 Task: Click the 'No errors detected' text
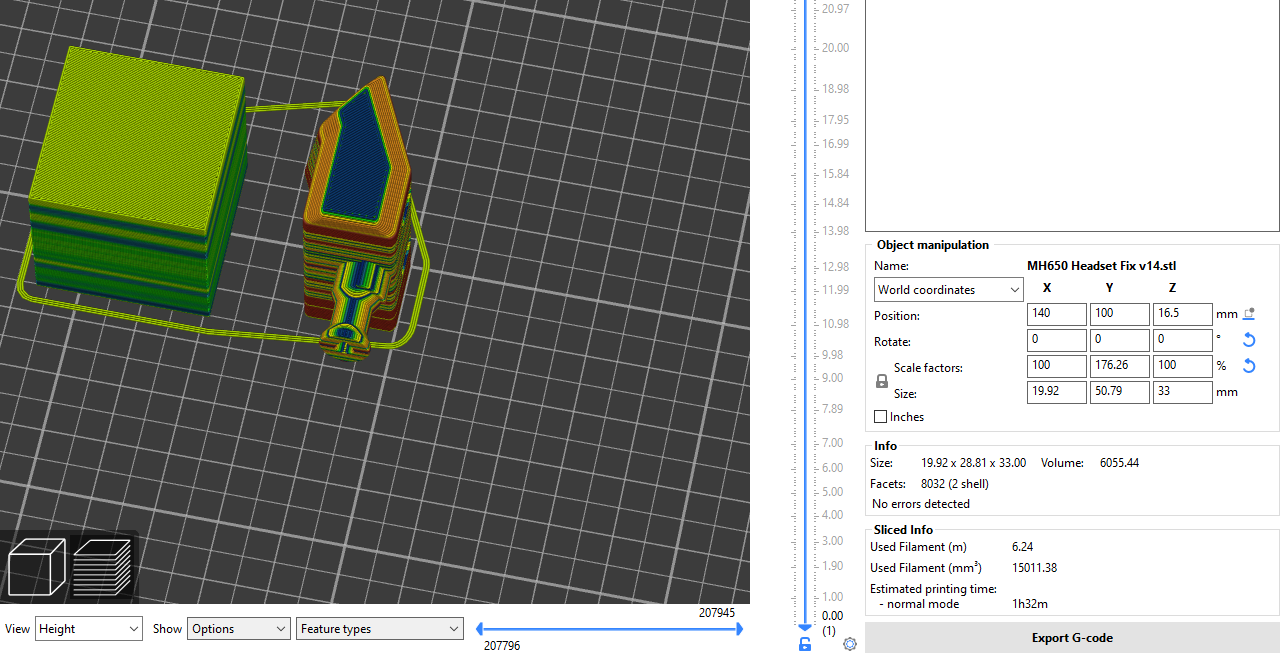pos(921,504)
